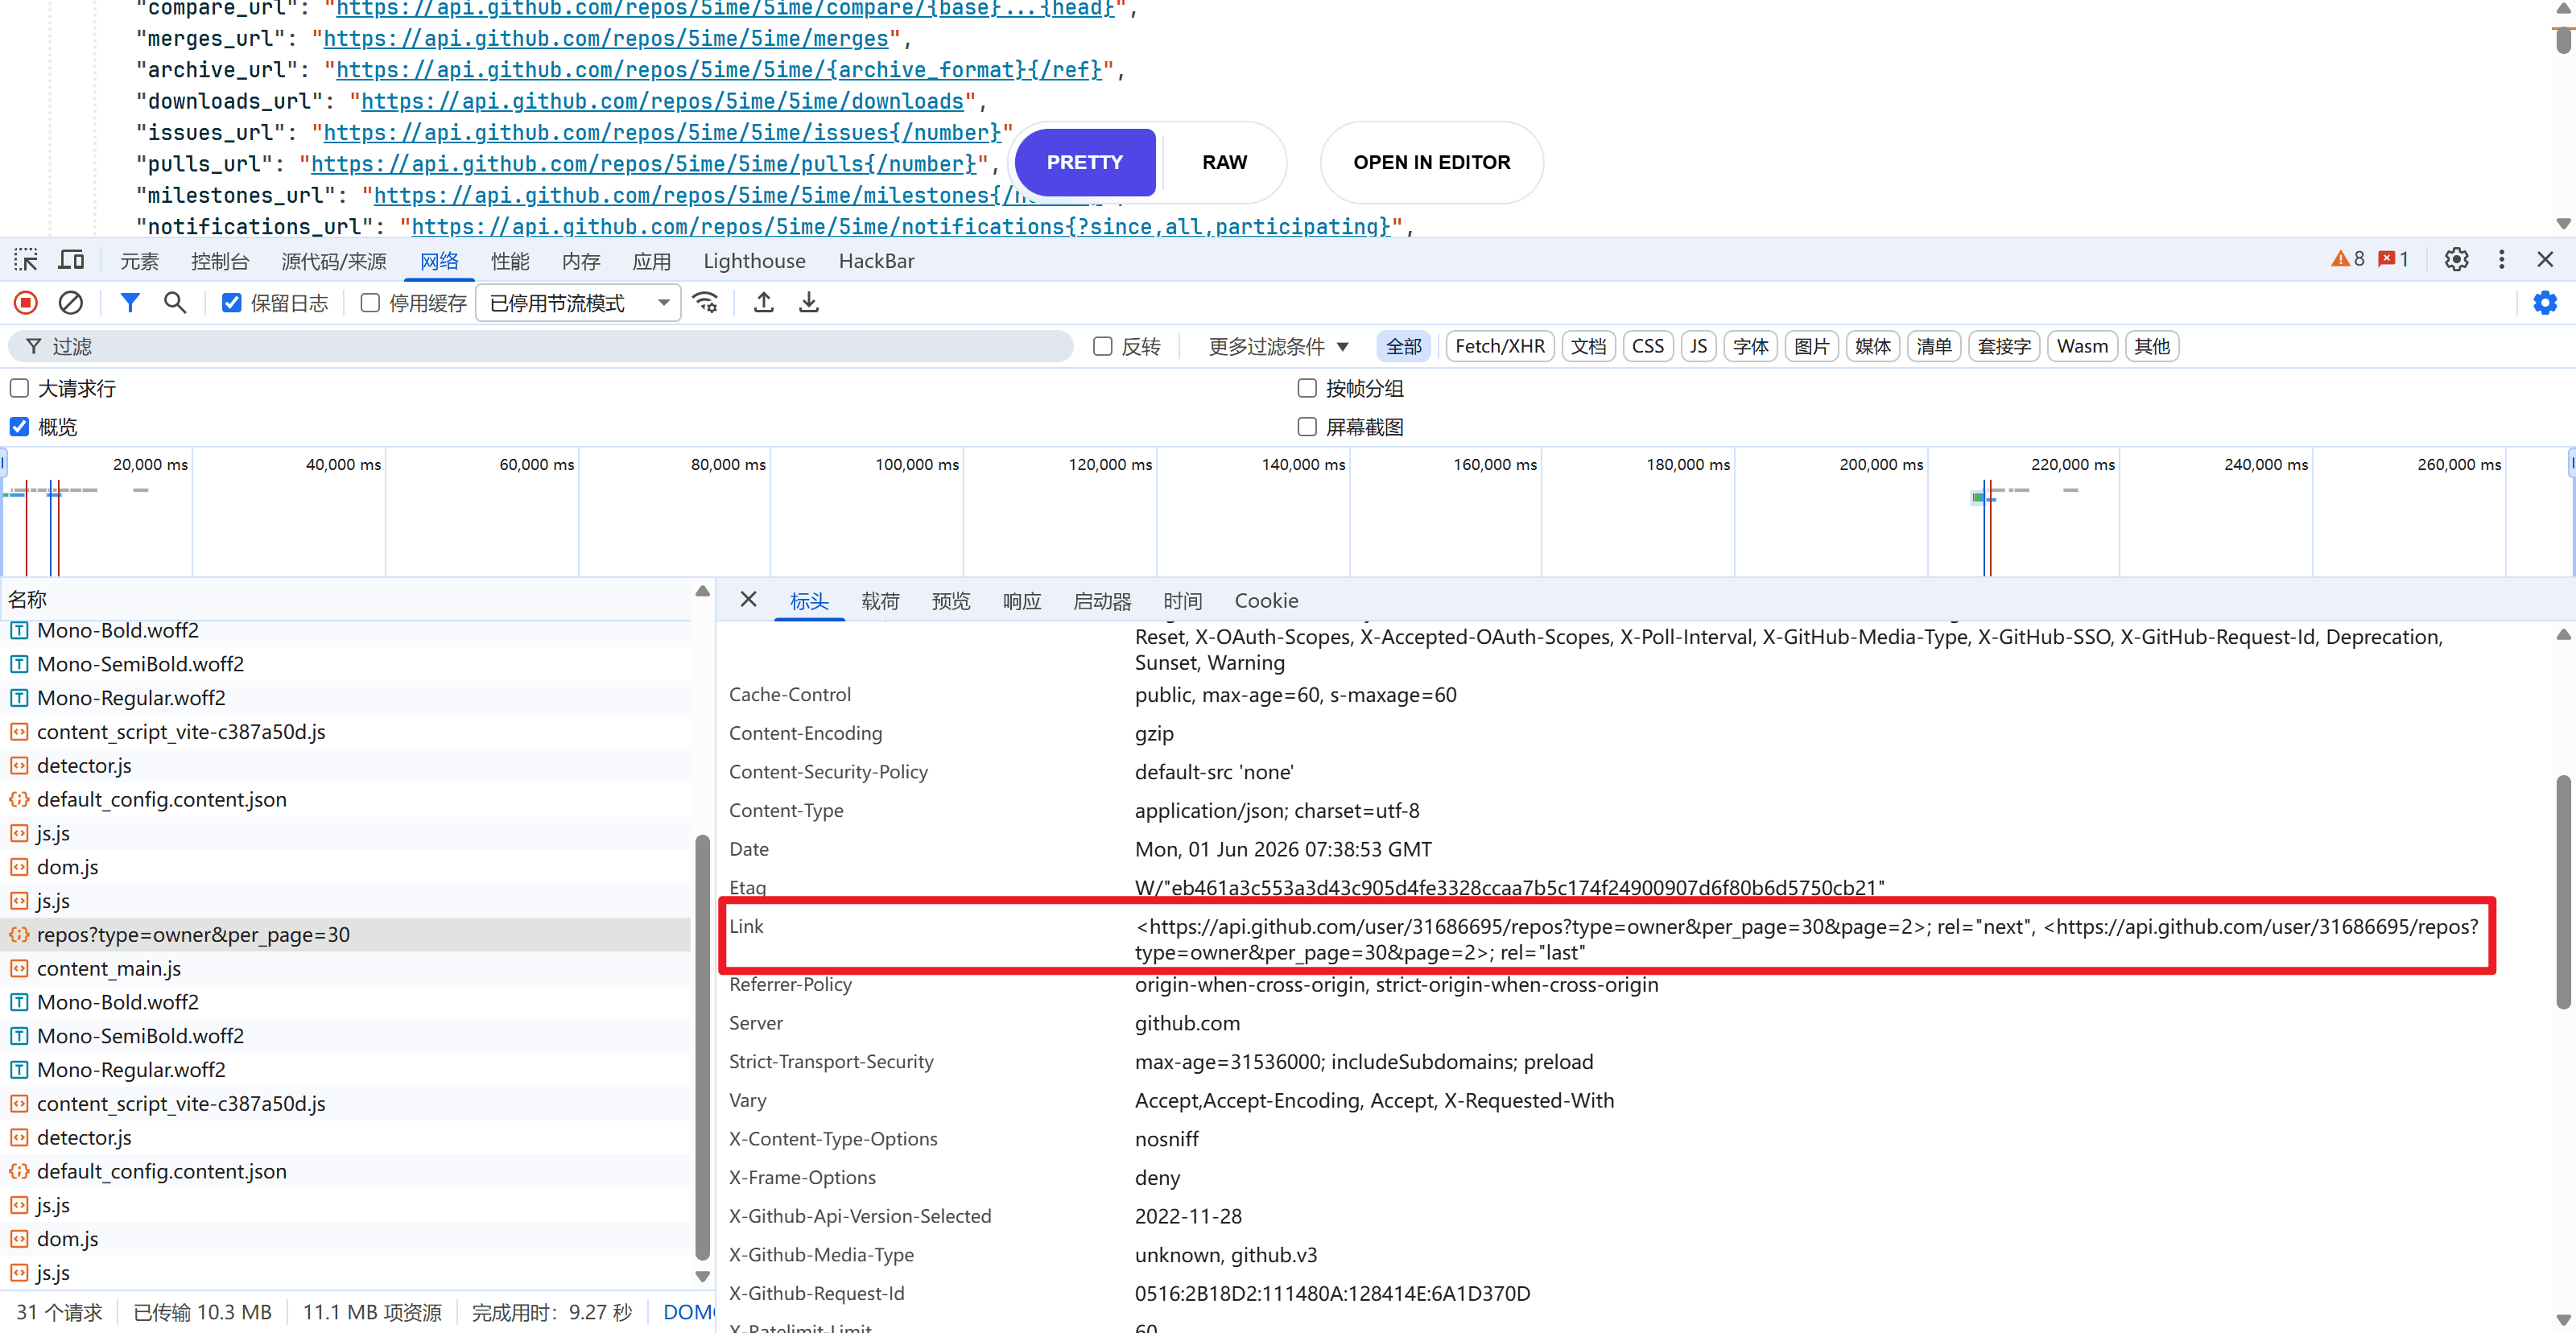Open the HackBar tab
The height and width of the screenshot is (1333, 2576).
pos(876,261)
